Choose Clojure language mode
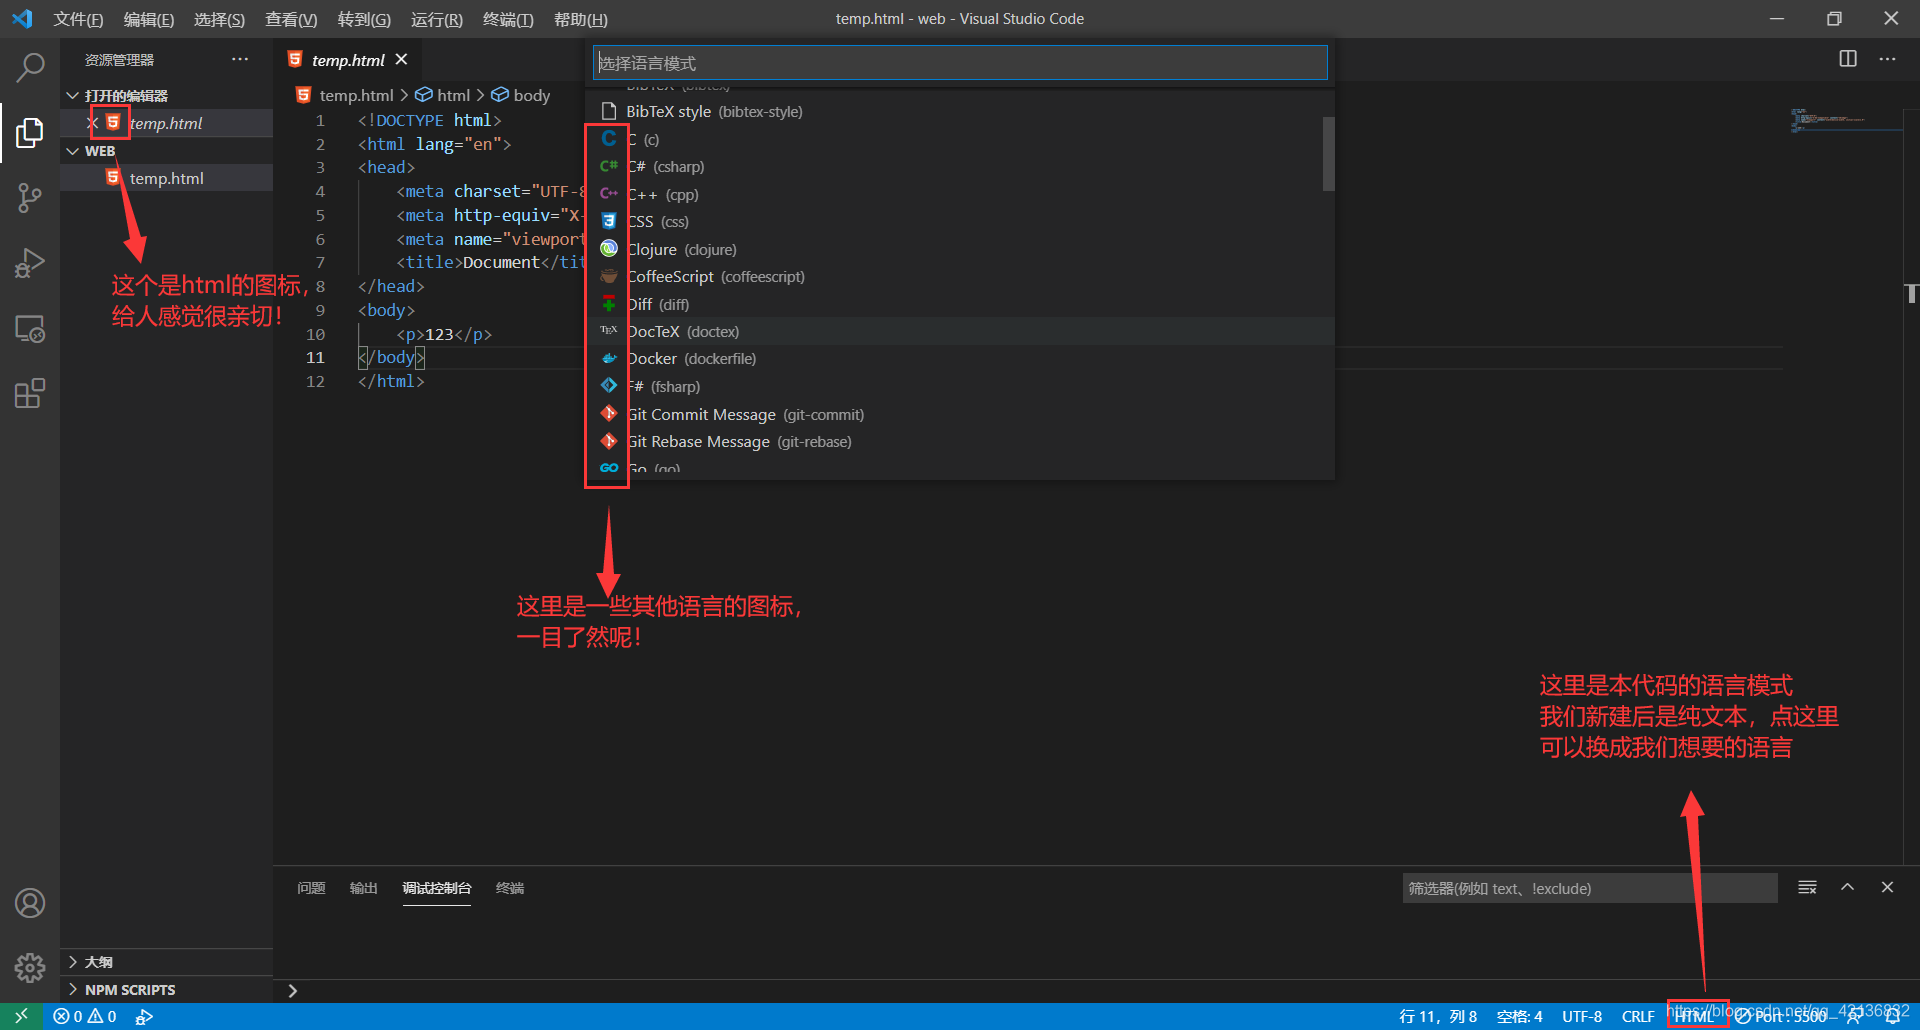The height and width of the screenshot is (1030, 1920). click(960, 249)
